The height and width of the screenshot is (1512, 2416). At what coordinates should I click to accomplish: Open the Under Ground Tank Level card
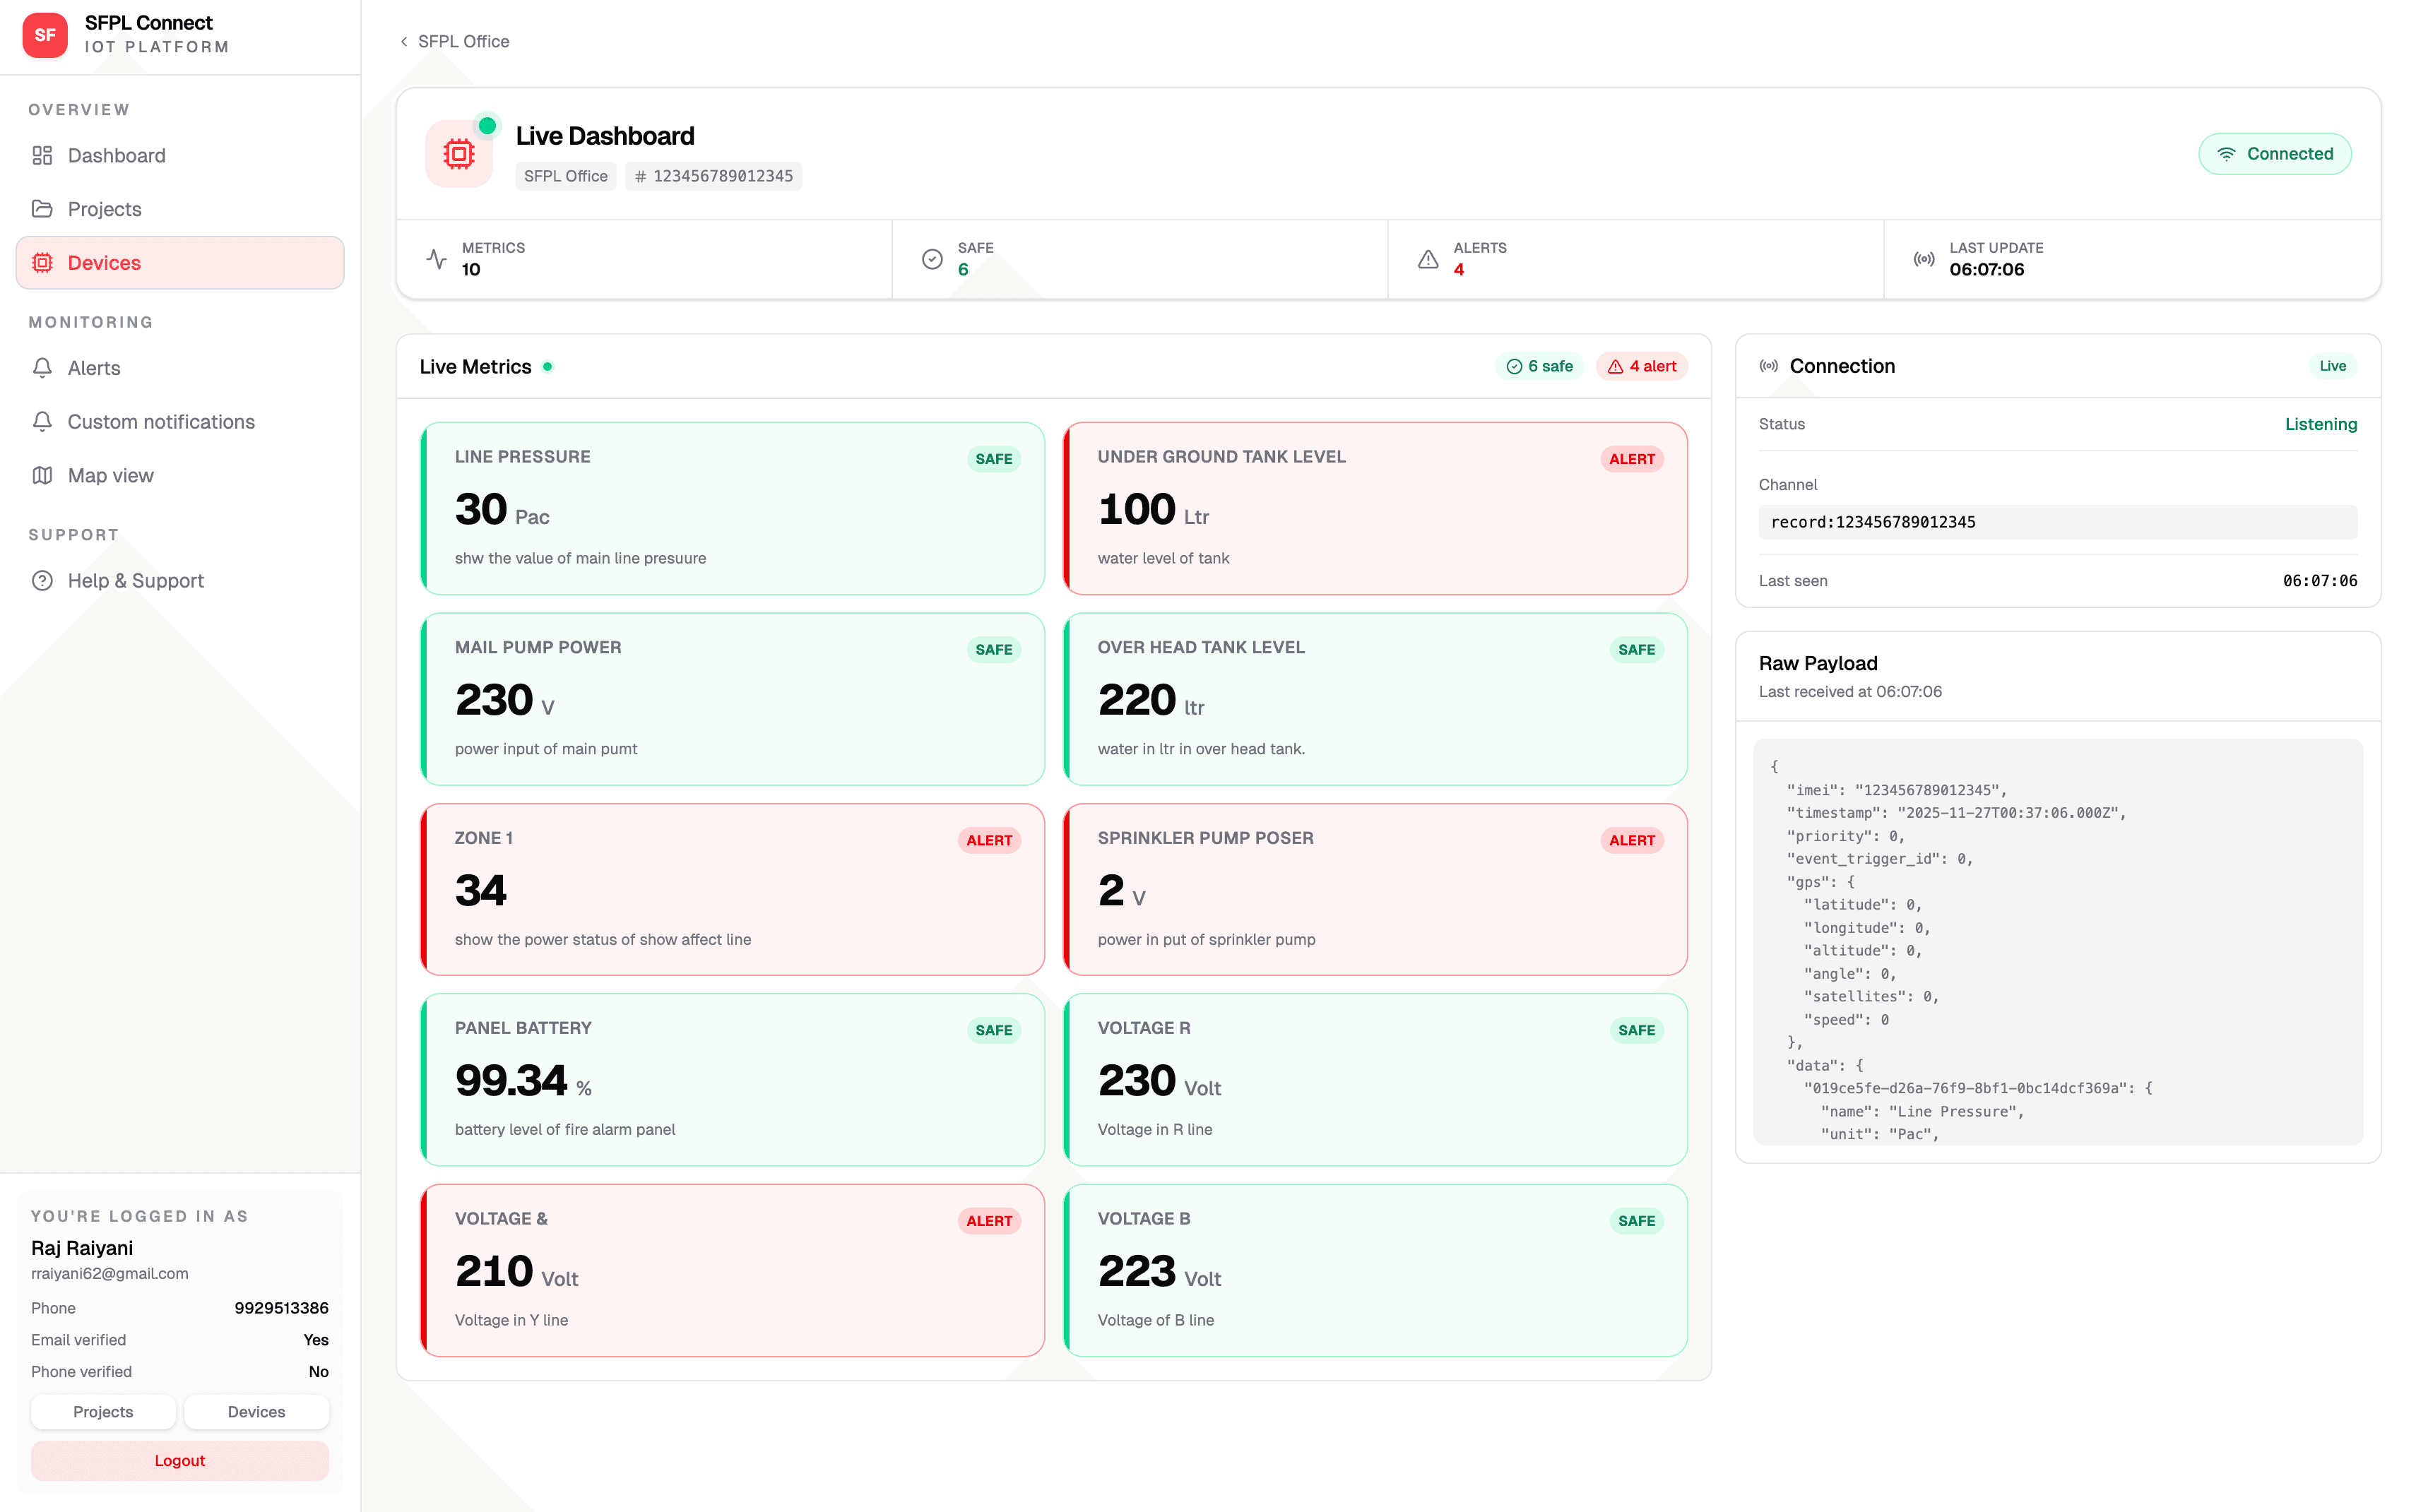(x=1375, y=508)
